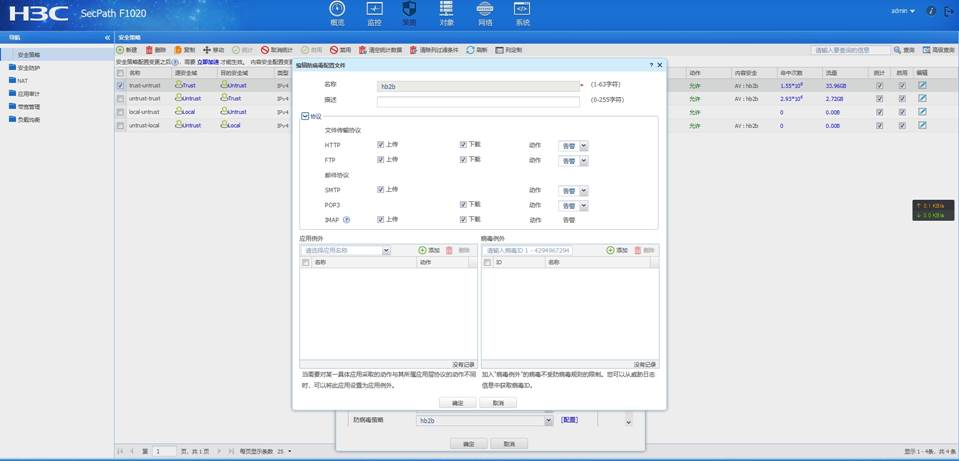This screenshot has height=461, width=959.
Task: Click the 移动 move toolbar button
Action: pyautogui.click(x=213, y=50)
